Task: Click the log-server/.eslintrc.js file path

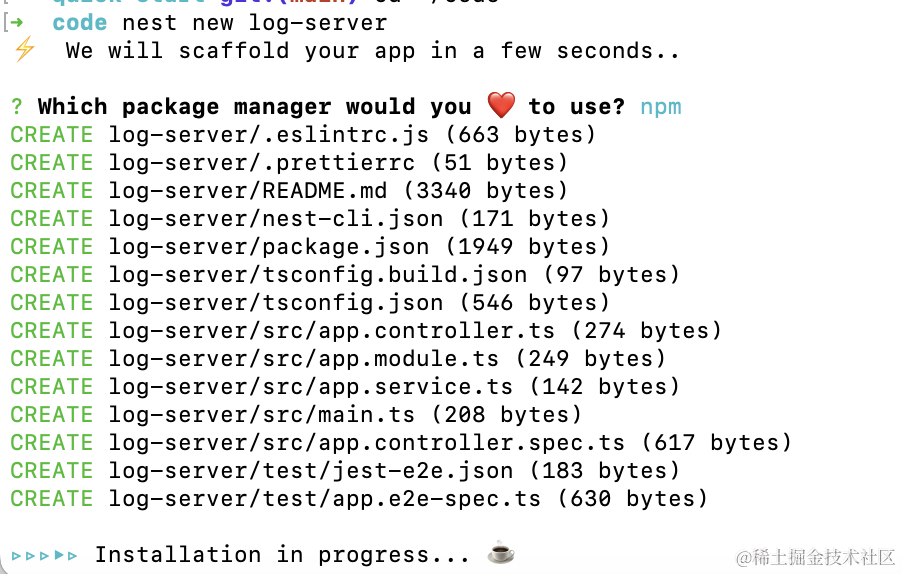Action: pyautogui.click(x=270, y=134)
